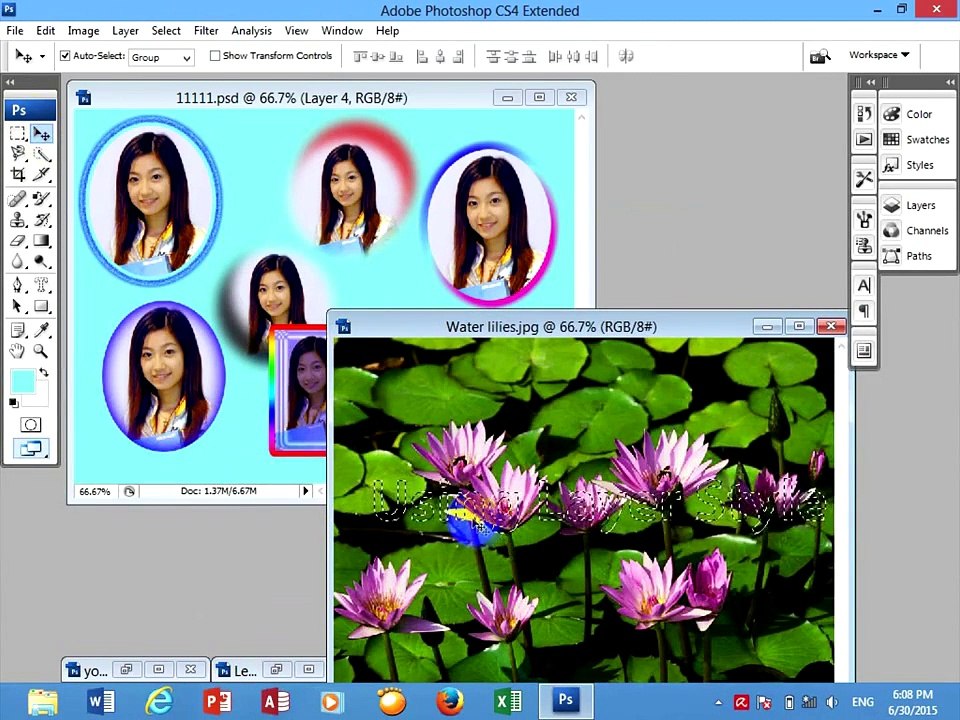Select the Move tool in toolbox
960x720 pixels.
tap(42, 133)
